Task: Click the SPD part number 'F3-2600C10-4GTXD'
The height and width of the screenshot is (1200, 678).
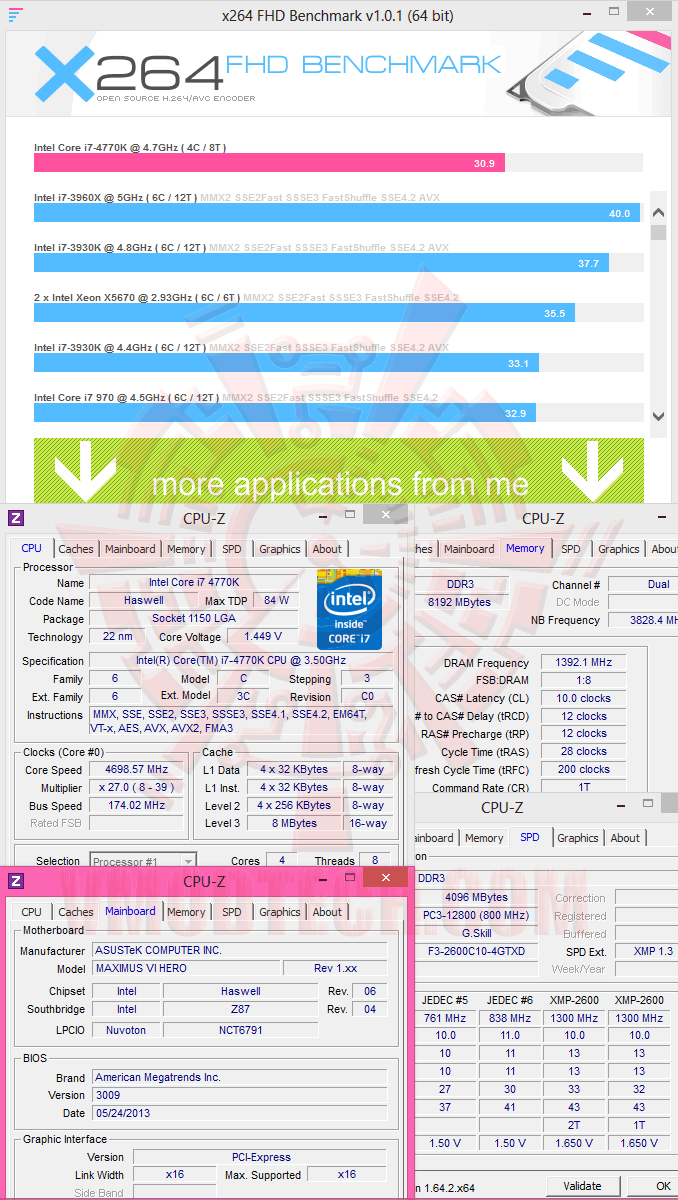Action: (x=475, y=952)
